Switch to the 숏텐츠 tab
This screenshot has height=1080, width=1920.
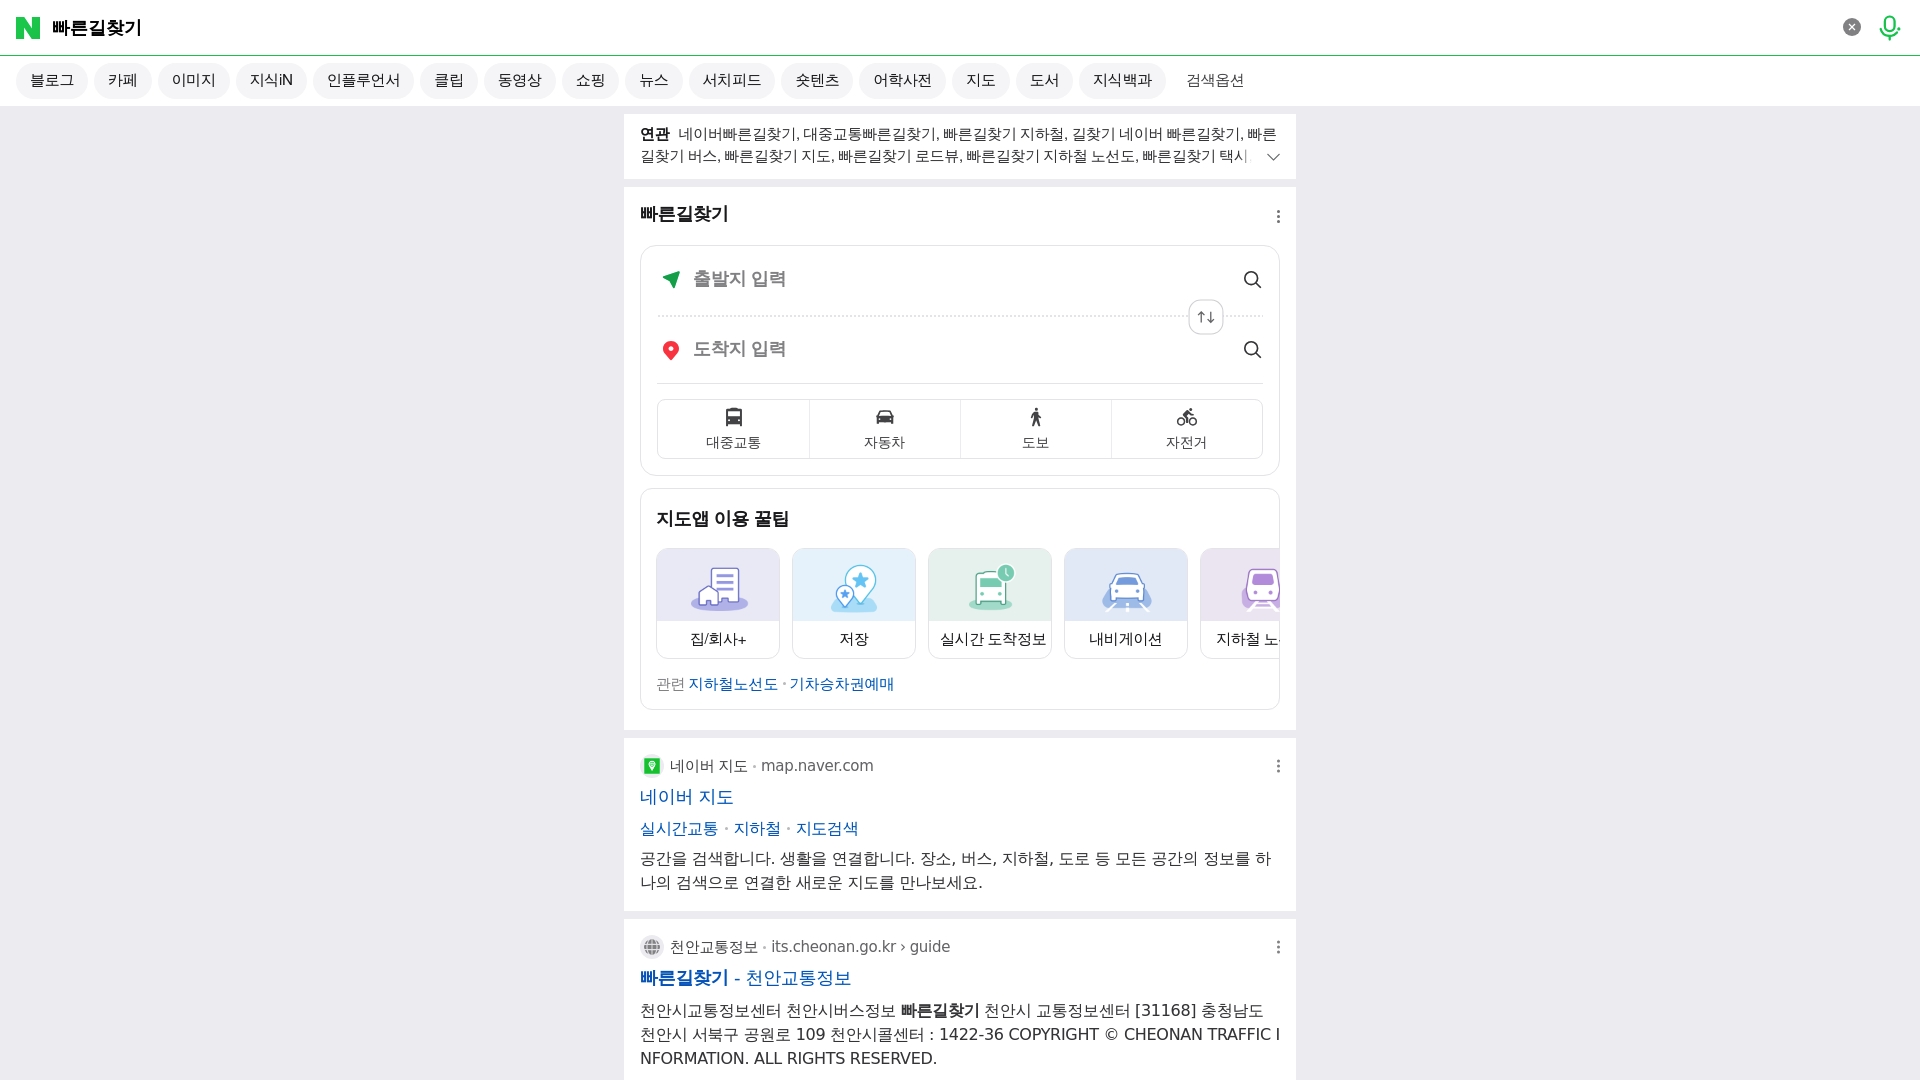pos(817,81)
